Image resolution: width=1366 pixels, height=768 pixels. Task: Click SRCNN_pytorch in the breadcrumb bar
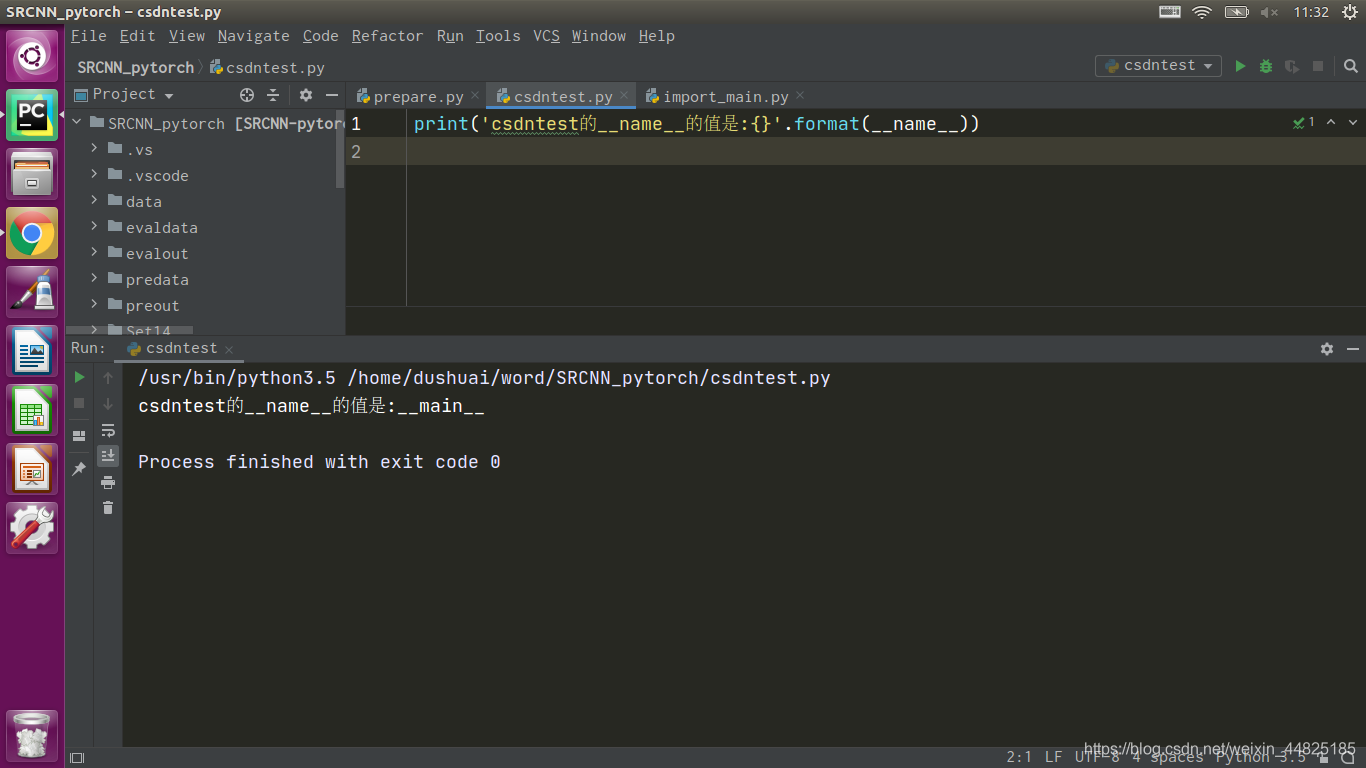point(135,67)
